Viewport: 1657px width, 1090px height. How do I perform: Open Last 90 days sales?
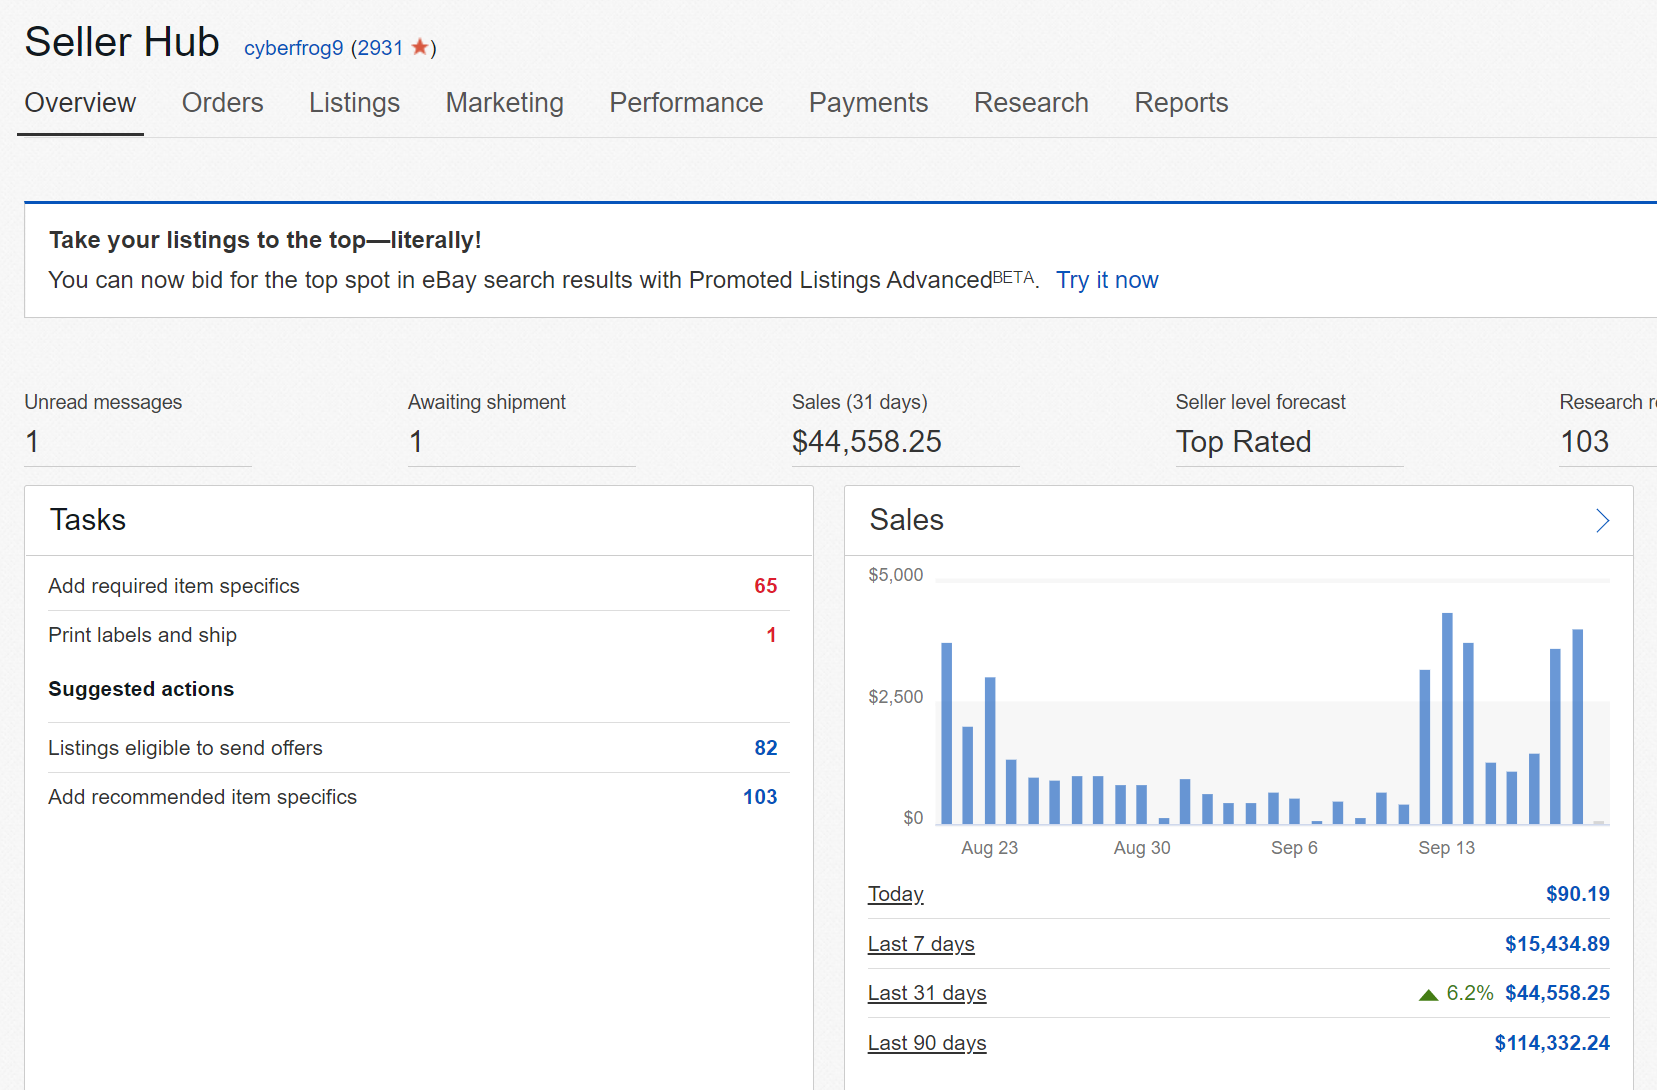(927, 1043)
